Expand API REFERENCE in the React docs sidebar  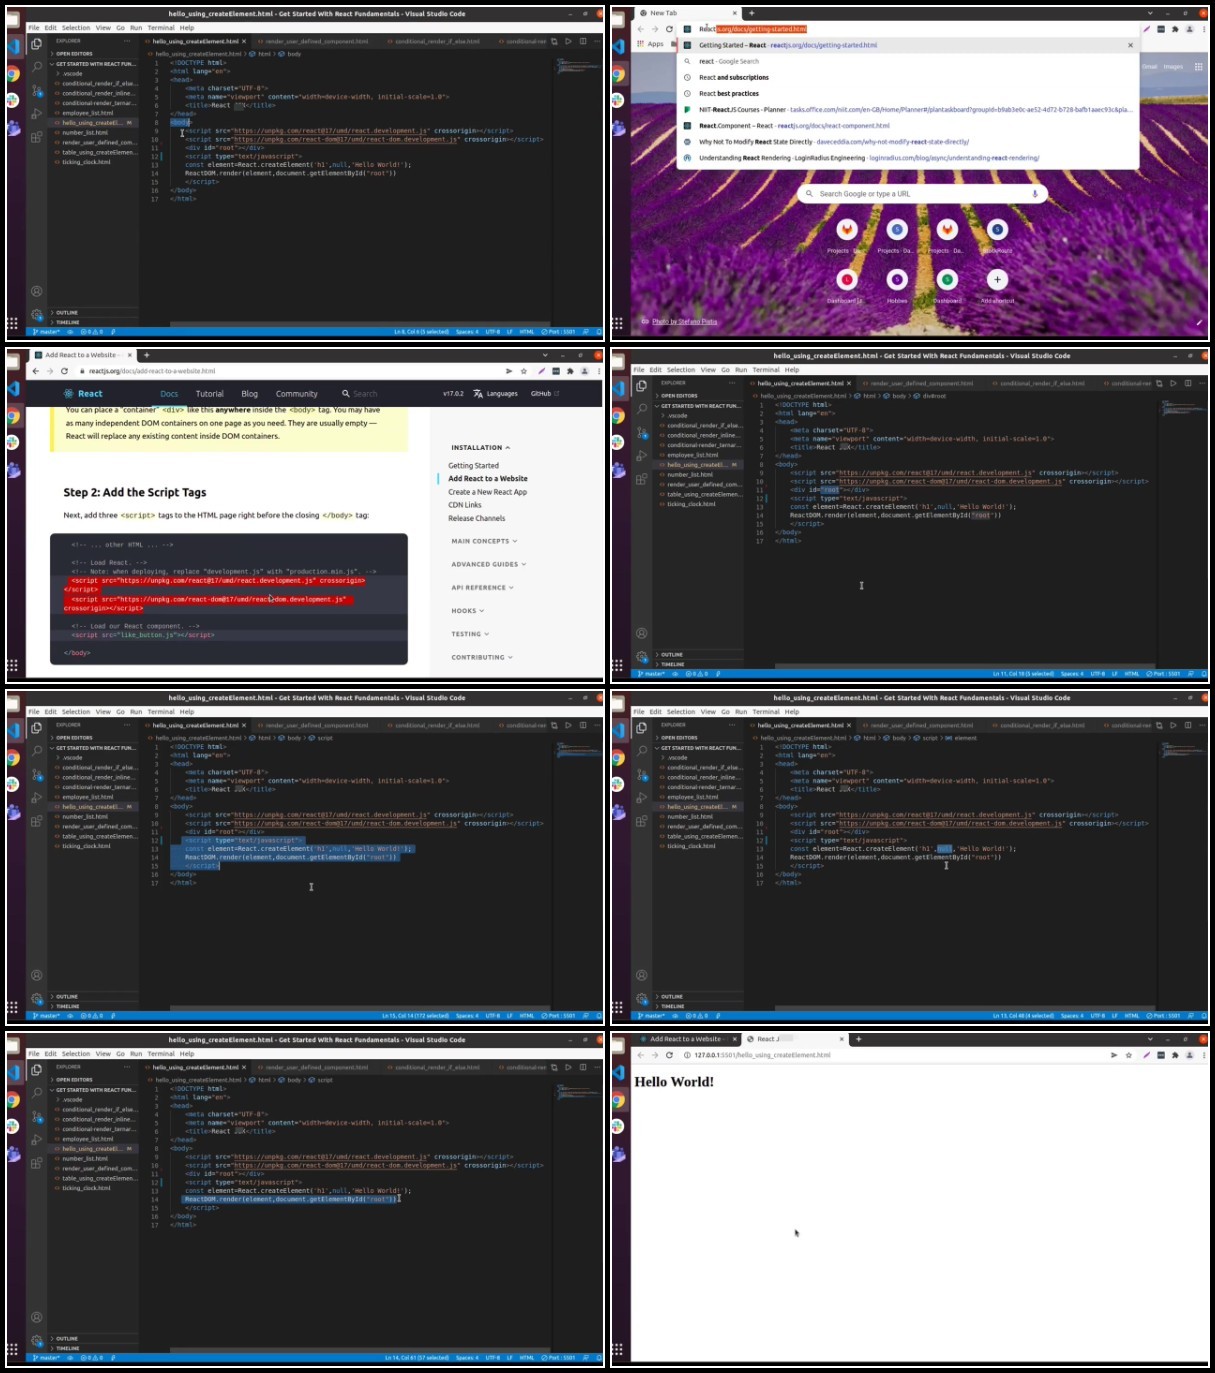(x=482, y=588)
